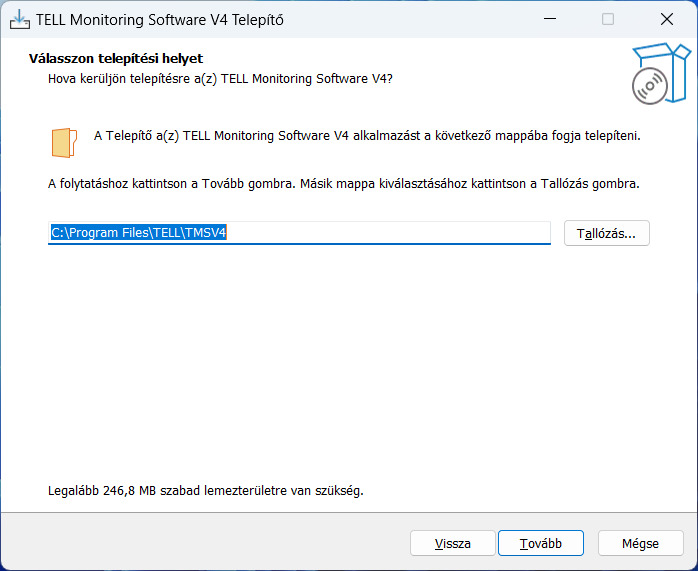Open the Tallózás folder browse dialog
The image size is (698, 571).
[606, 233]
